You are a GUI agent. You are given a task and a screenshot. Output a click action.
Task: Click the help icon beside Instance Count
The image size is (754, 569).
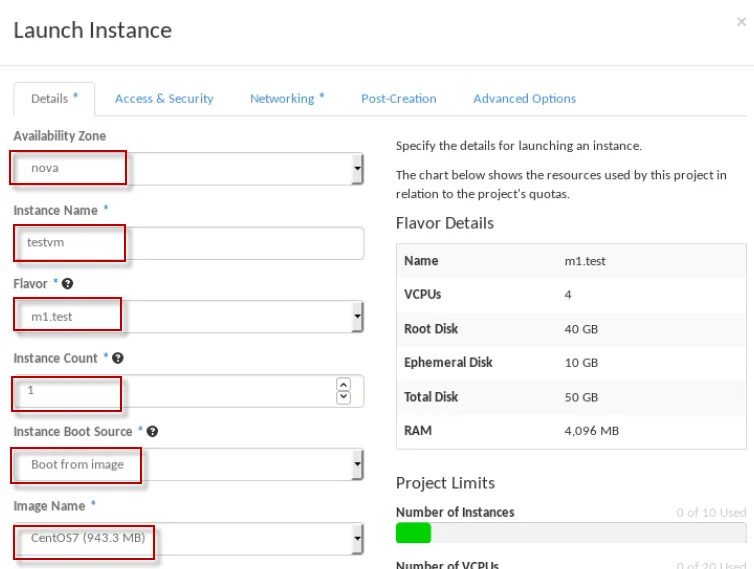pyautogui.click(x=118, y=358)
